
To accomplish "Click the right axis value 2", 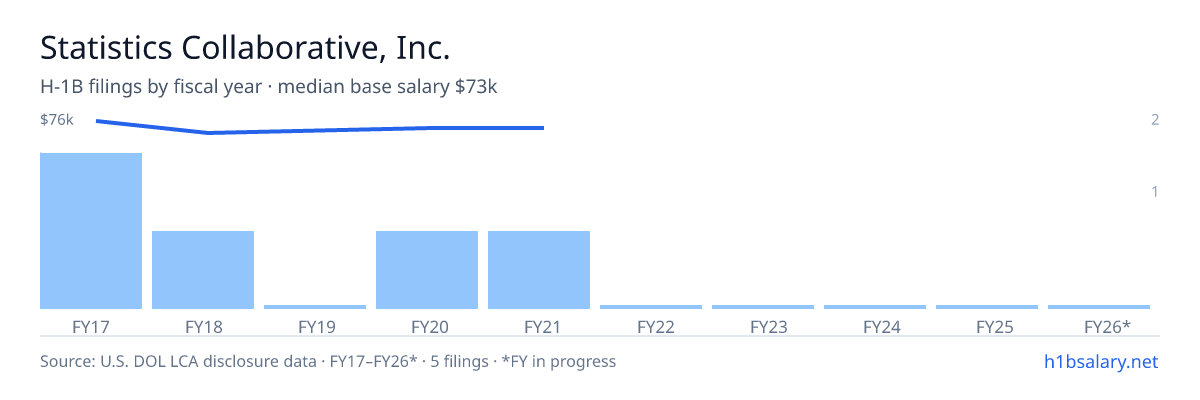I will pos(1155,120).
